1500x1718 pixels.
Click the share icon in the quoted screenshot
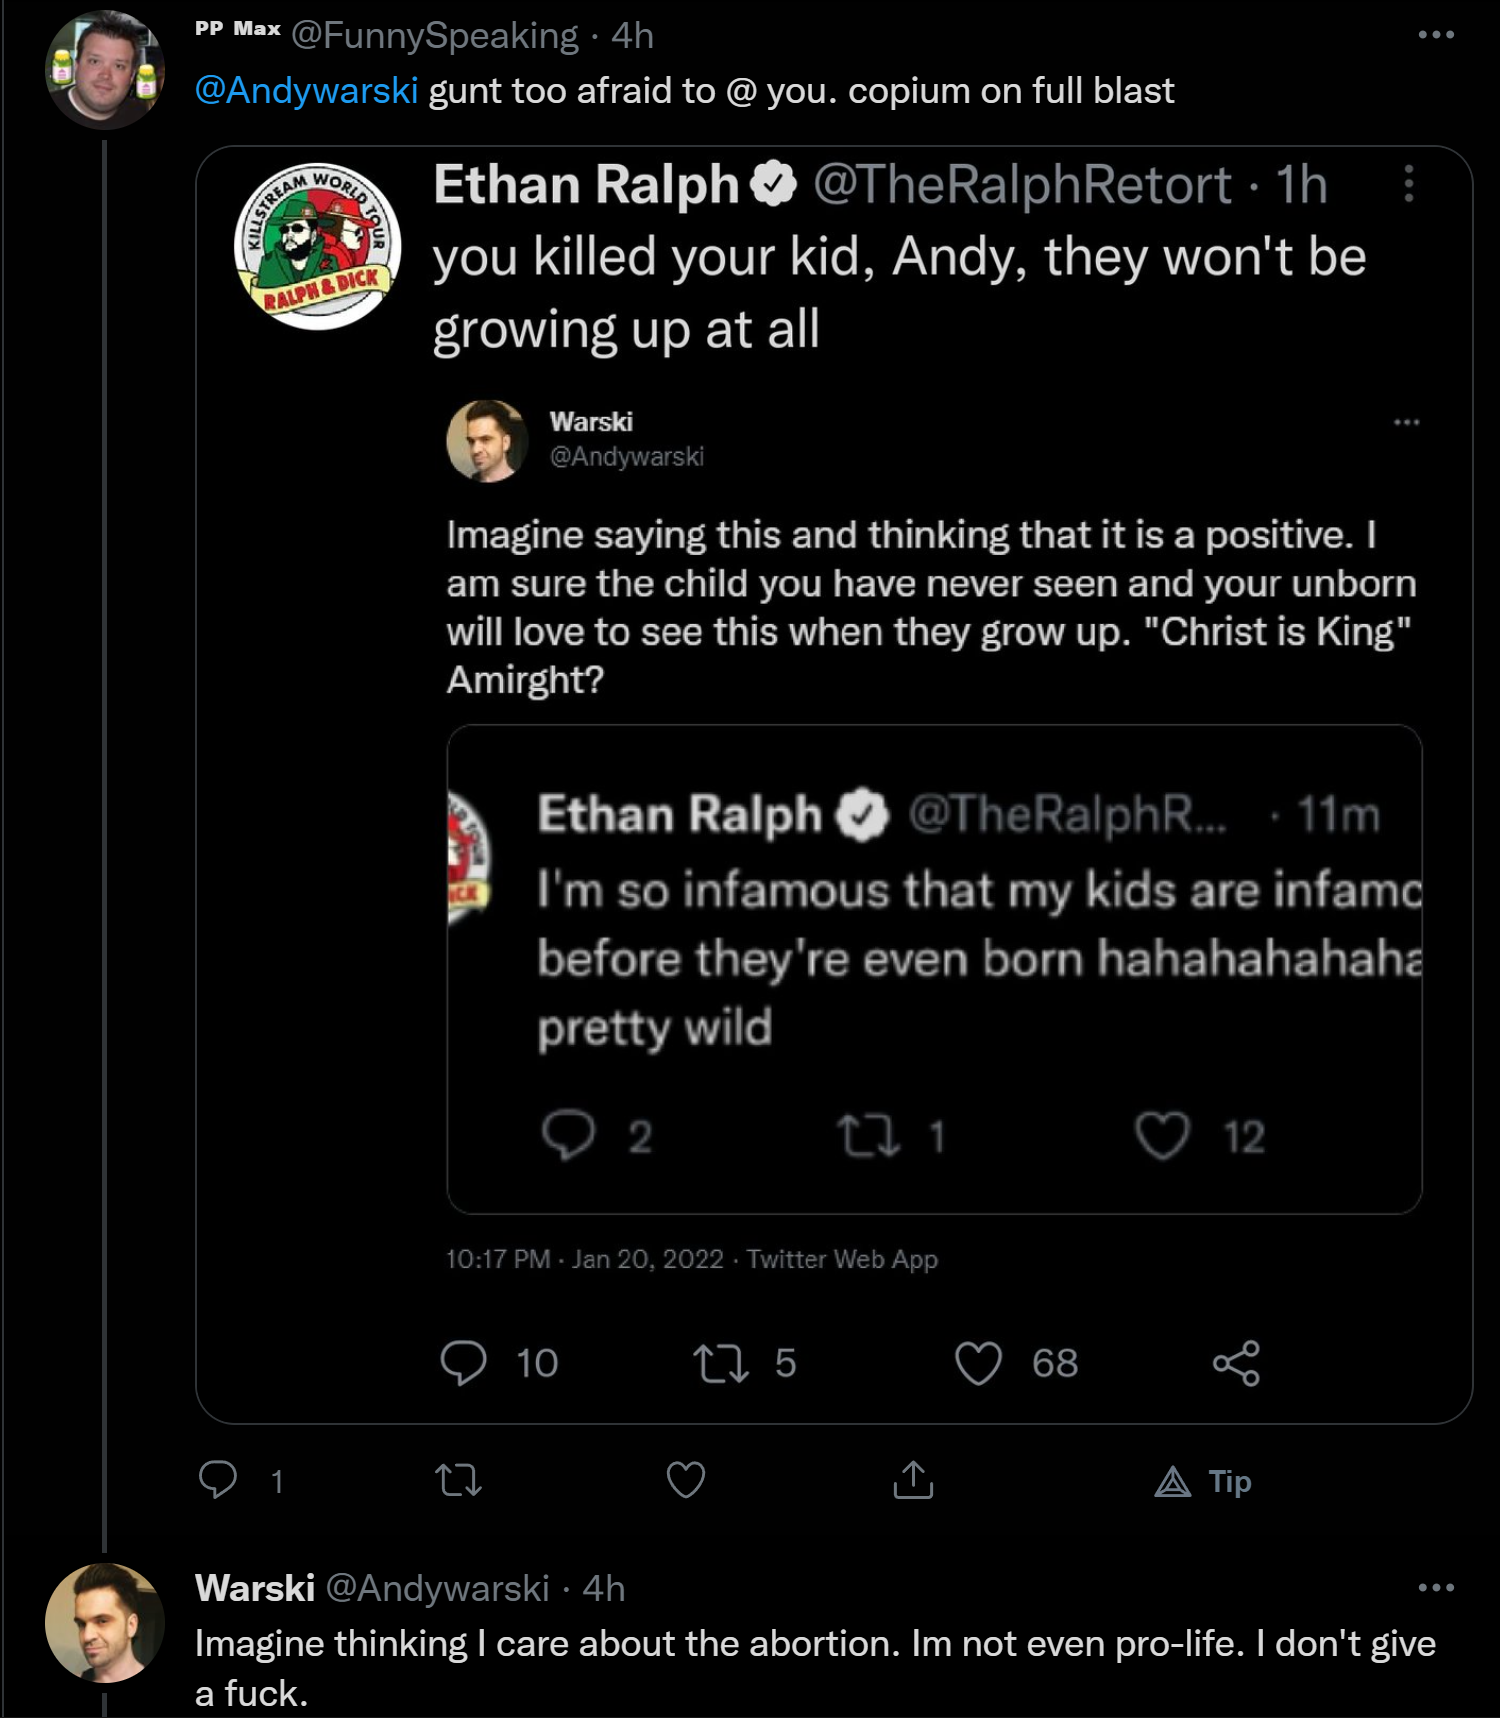[1236, 1363]
